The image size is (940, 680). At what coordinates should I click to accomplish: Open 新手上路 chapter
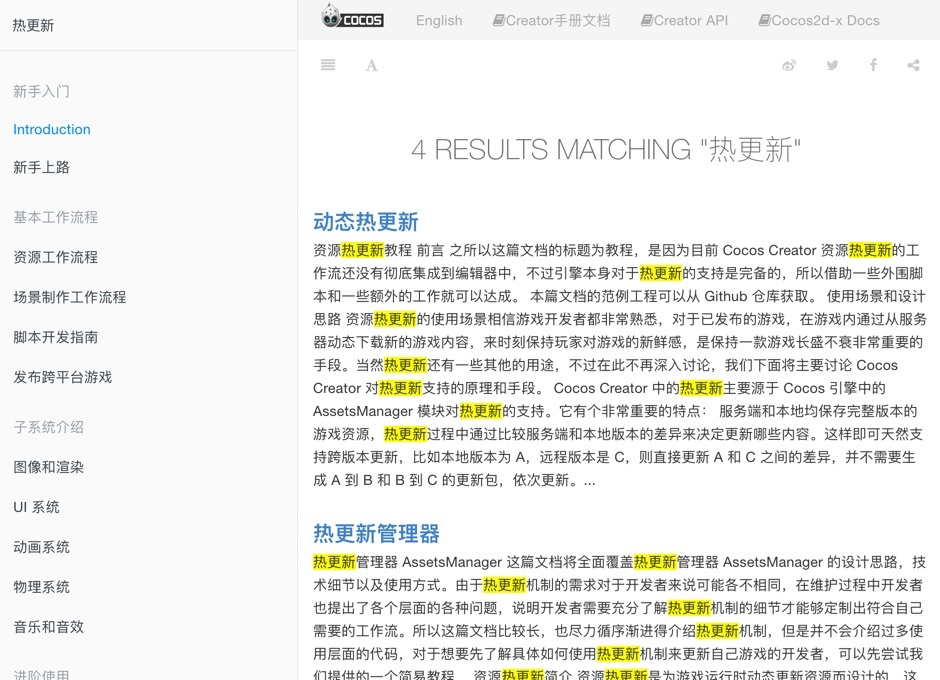[41, 167]
